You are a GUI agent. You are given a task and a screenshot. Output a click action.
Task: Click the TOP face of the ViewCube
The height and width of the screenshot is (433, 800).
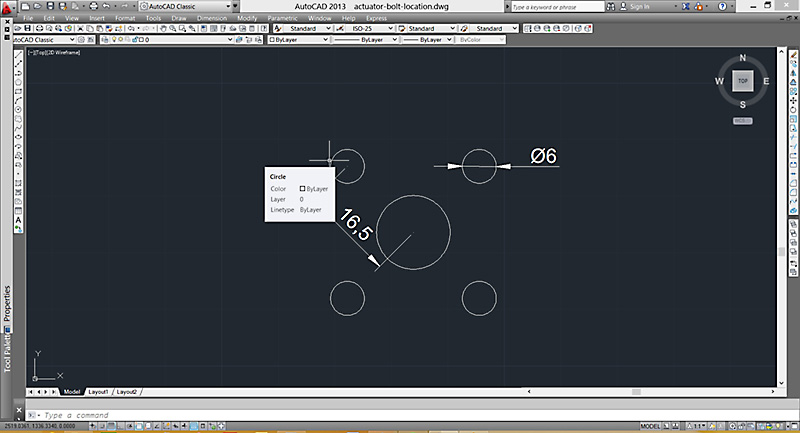coord(743,81)
